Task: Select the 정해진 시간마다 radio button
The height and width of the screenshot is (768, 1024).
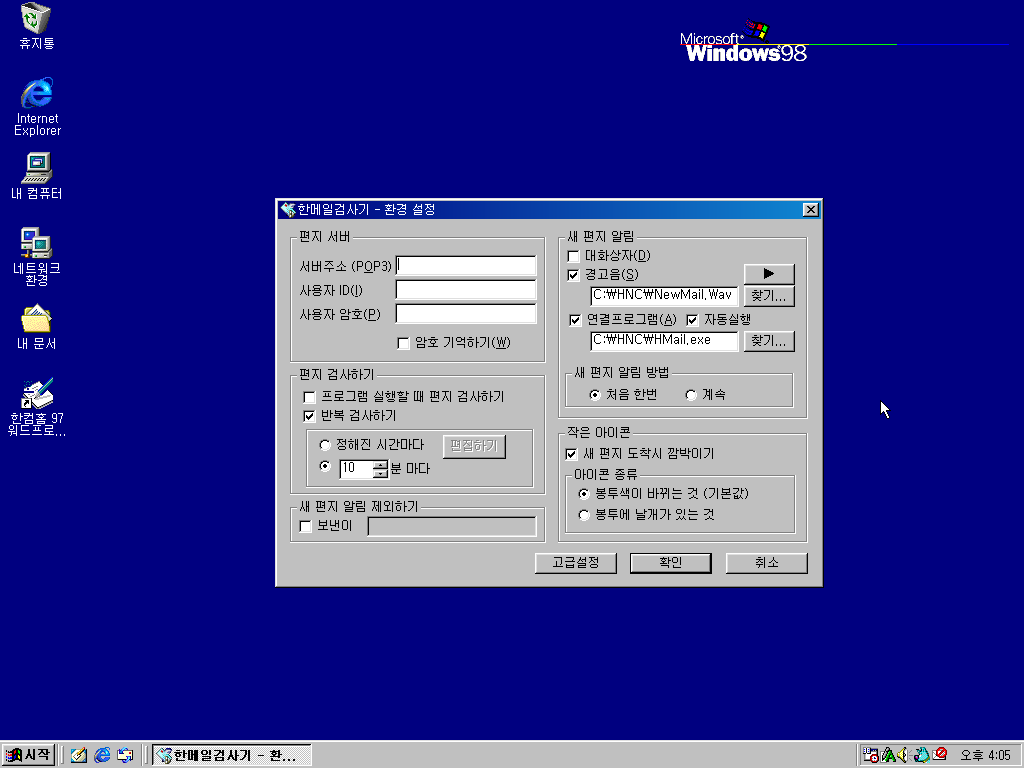Action: [x=325, y=445]
